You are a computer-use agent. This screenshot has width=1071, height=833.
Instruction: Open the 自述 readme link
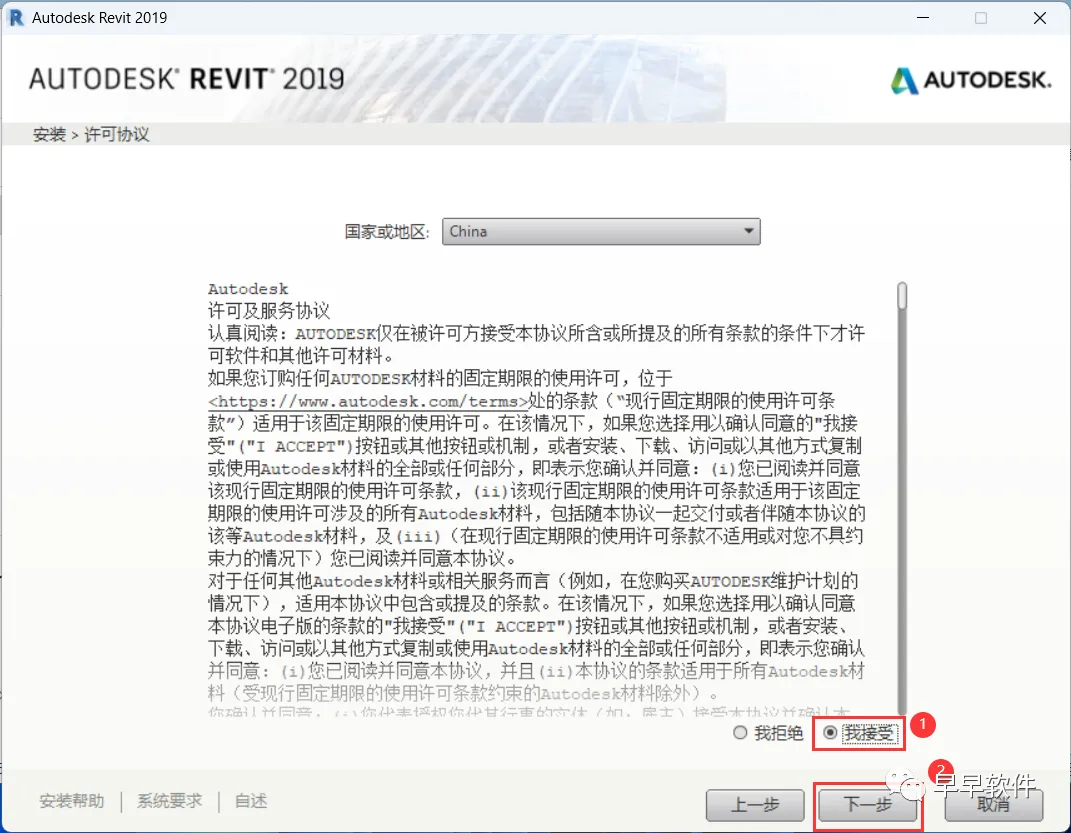pos(251,801)
